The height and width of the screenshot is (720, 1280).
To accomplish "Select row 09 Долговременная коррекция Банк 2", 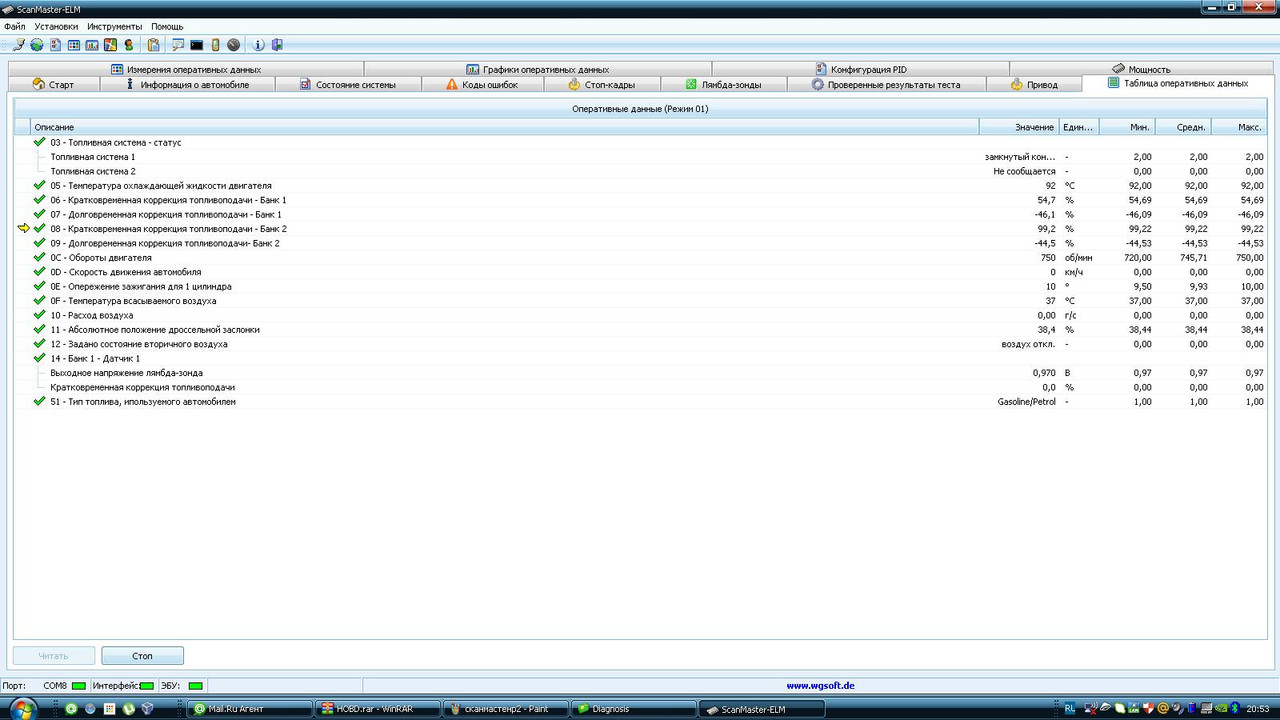I will 640,243.
